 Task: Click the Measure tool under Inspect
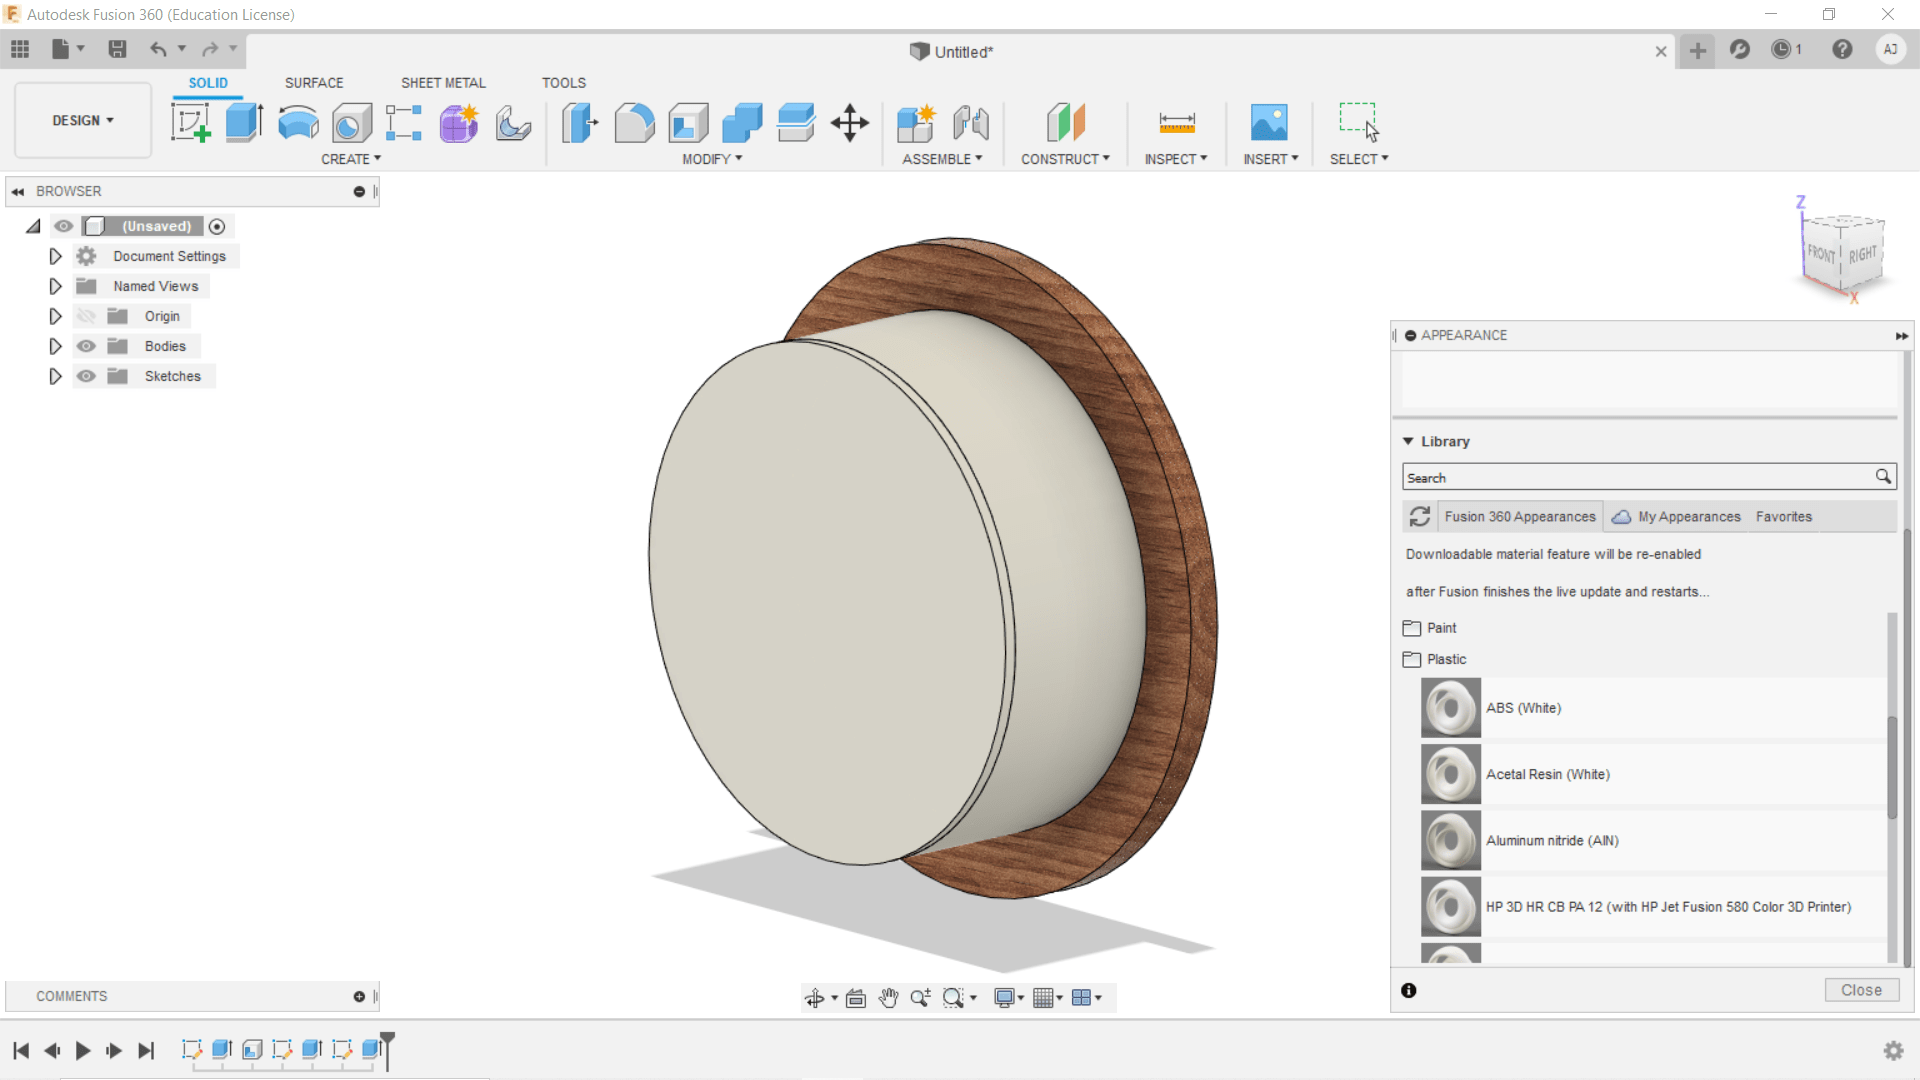1176,123
